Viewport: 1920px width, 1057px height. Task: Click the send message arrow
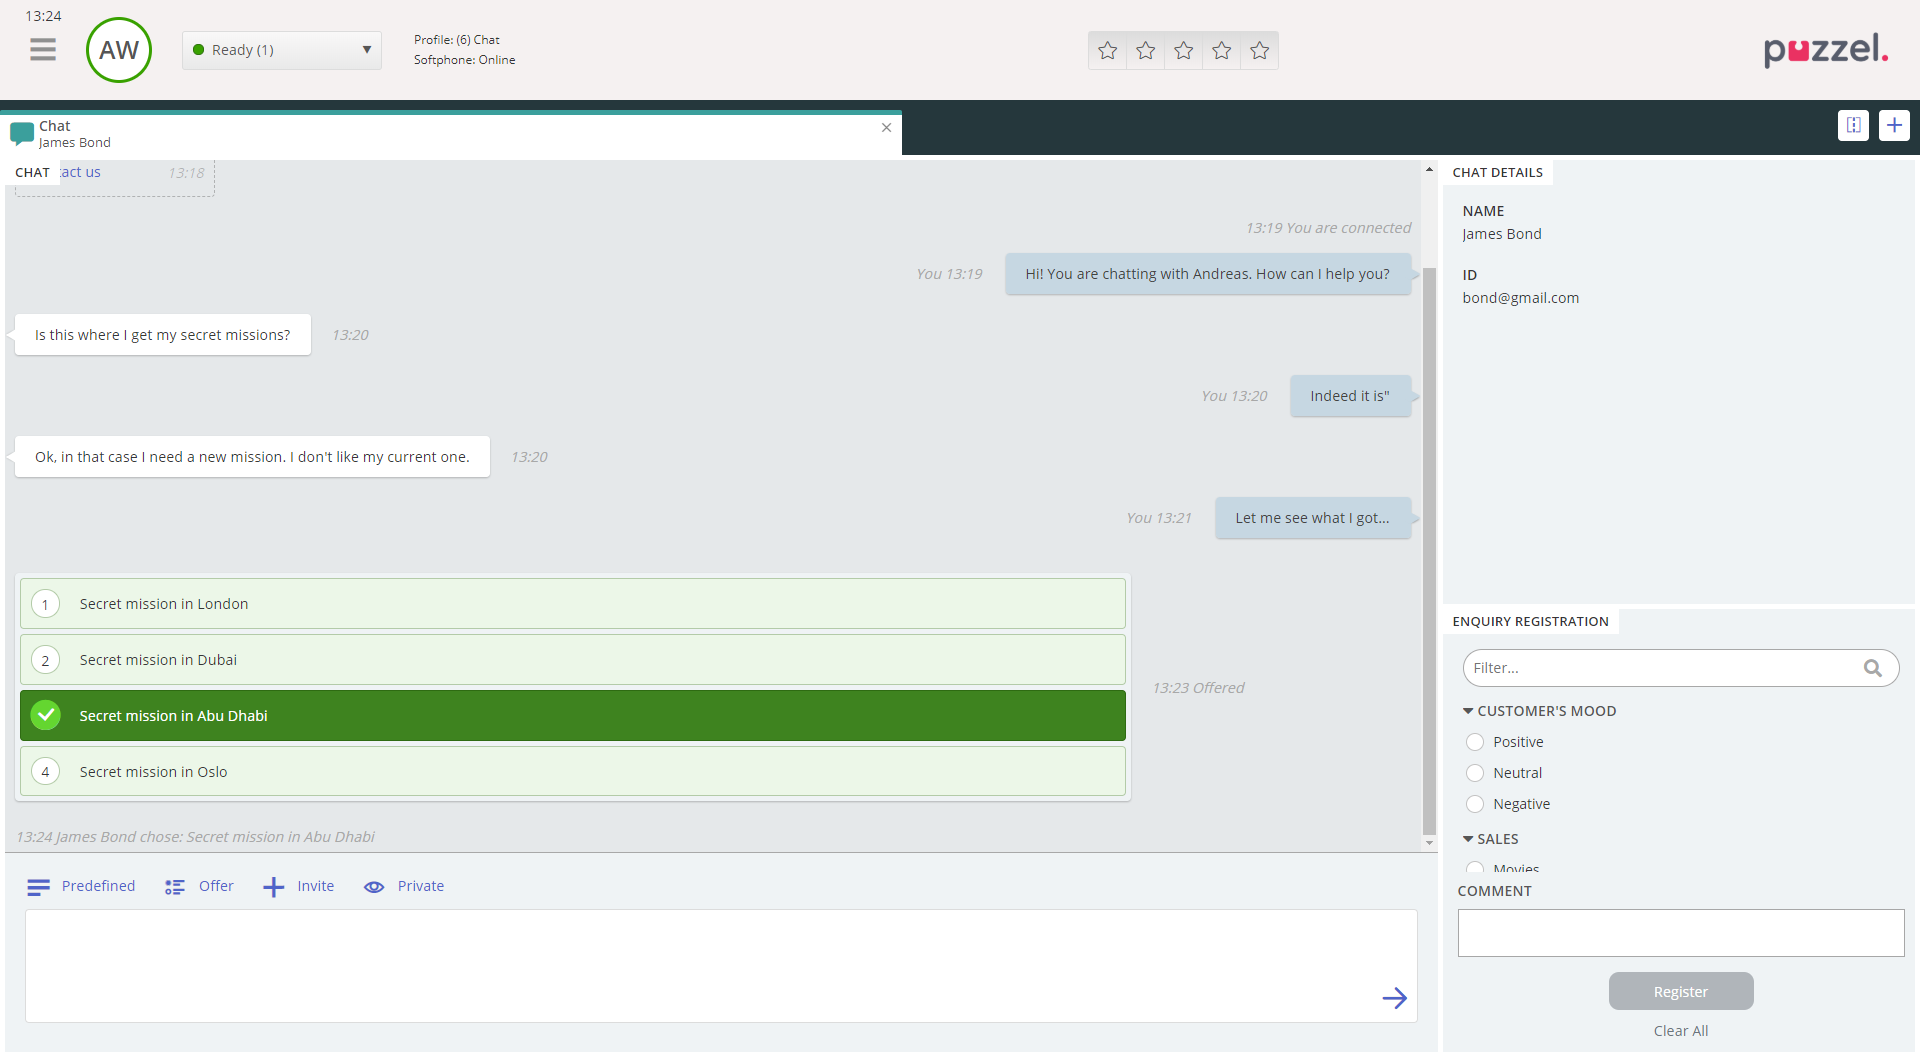pyautogui.click(x=1394, y=998)
